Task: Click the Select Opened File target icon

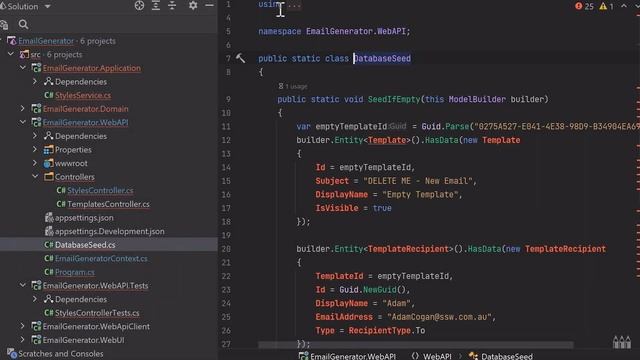Action: (139, 6)
